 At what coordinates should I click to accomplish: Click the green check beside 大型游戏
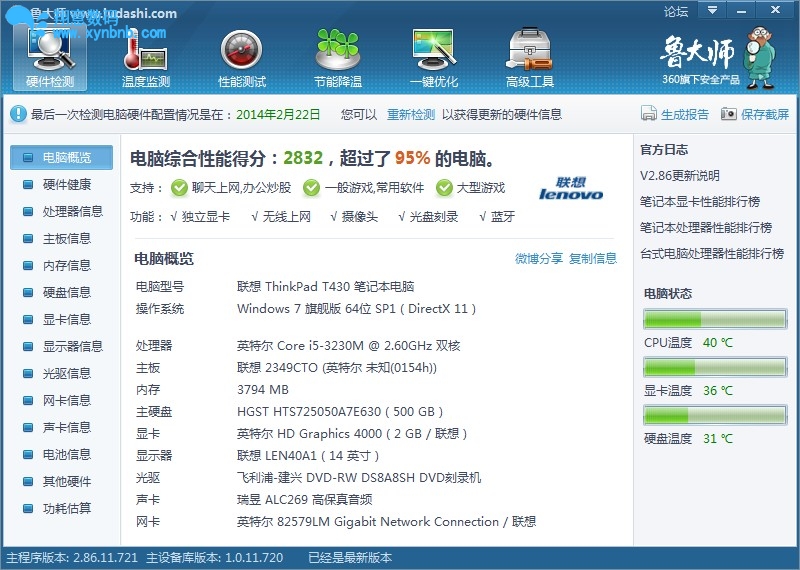[444, 188]
